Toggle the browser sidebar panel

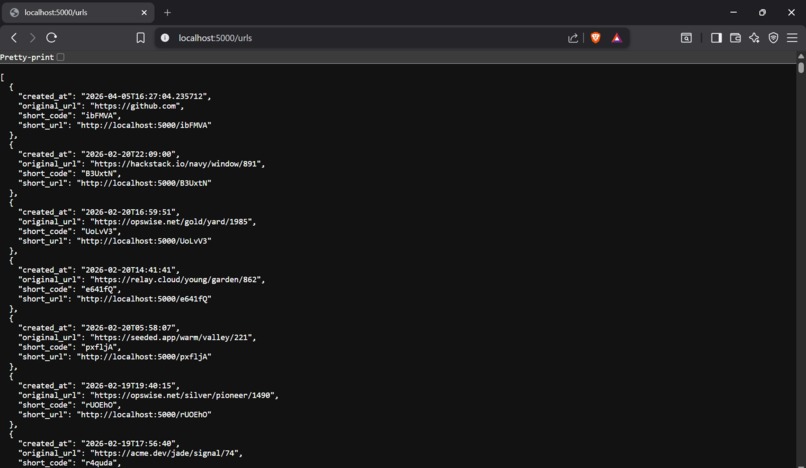[x=716, y=38]
